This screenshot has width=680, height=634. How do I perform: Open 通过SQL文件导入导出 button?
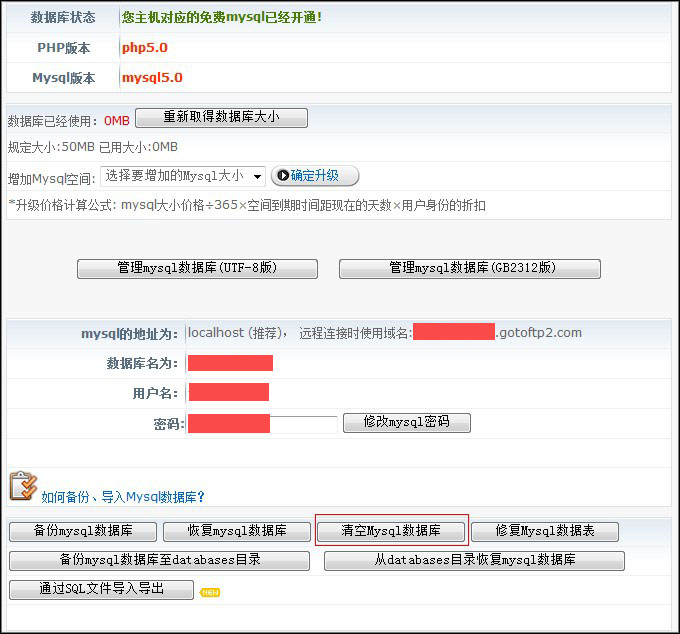tap(101, 589)
